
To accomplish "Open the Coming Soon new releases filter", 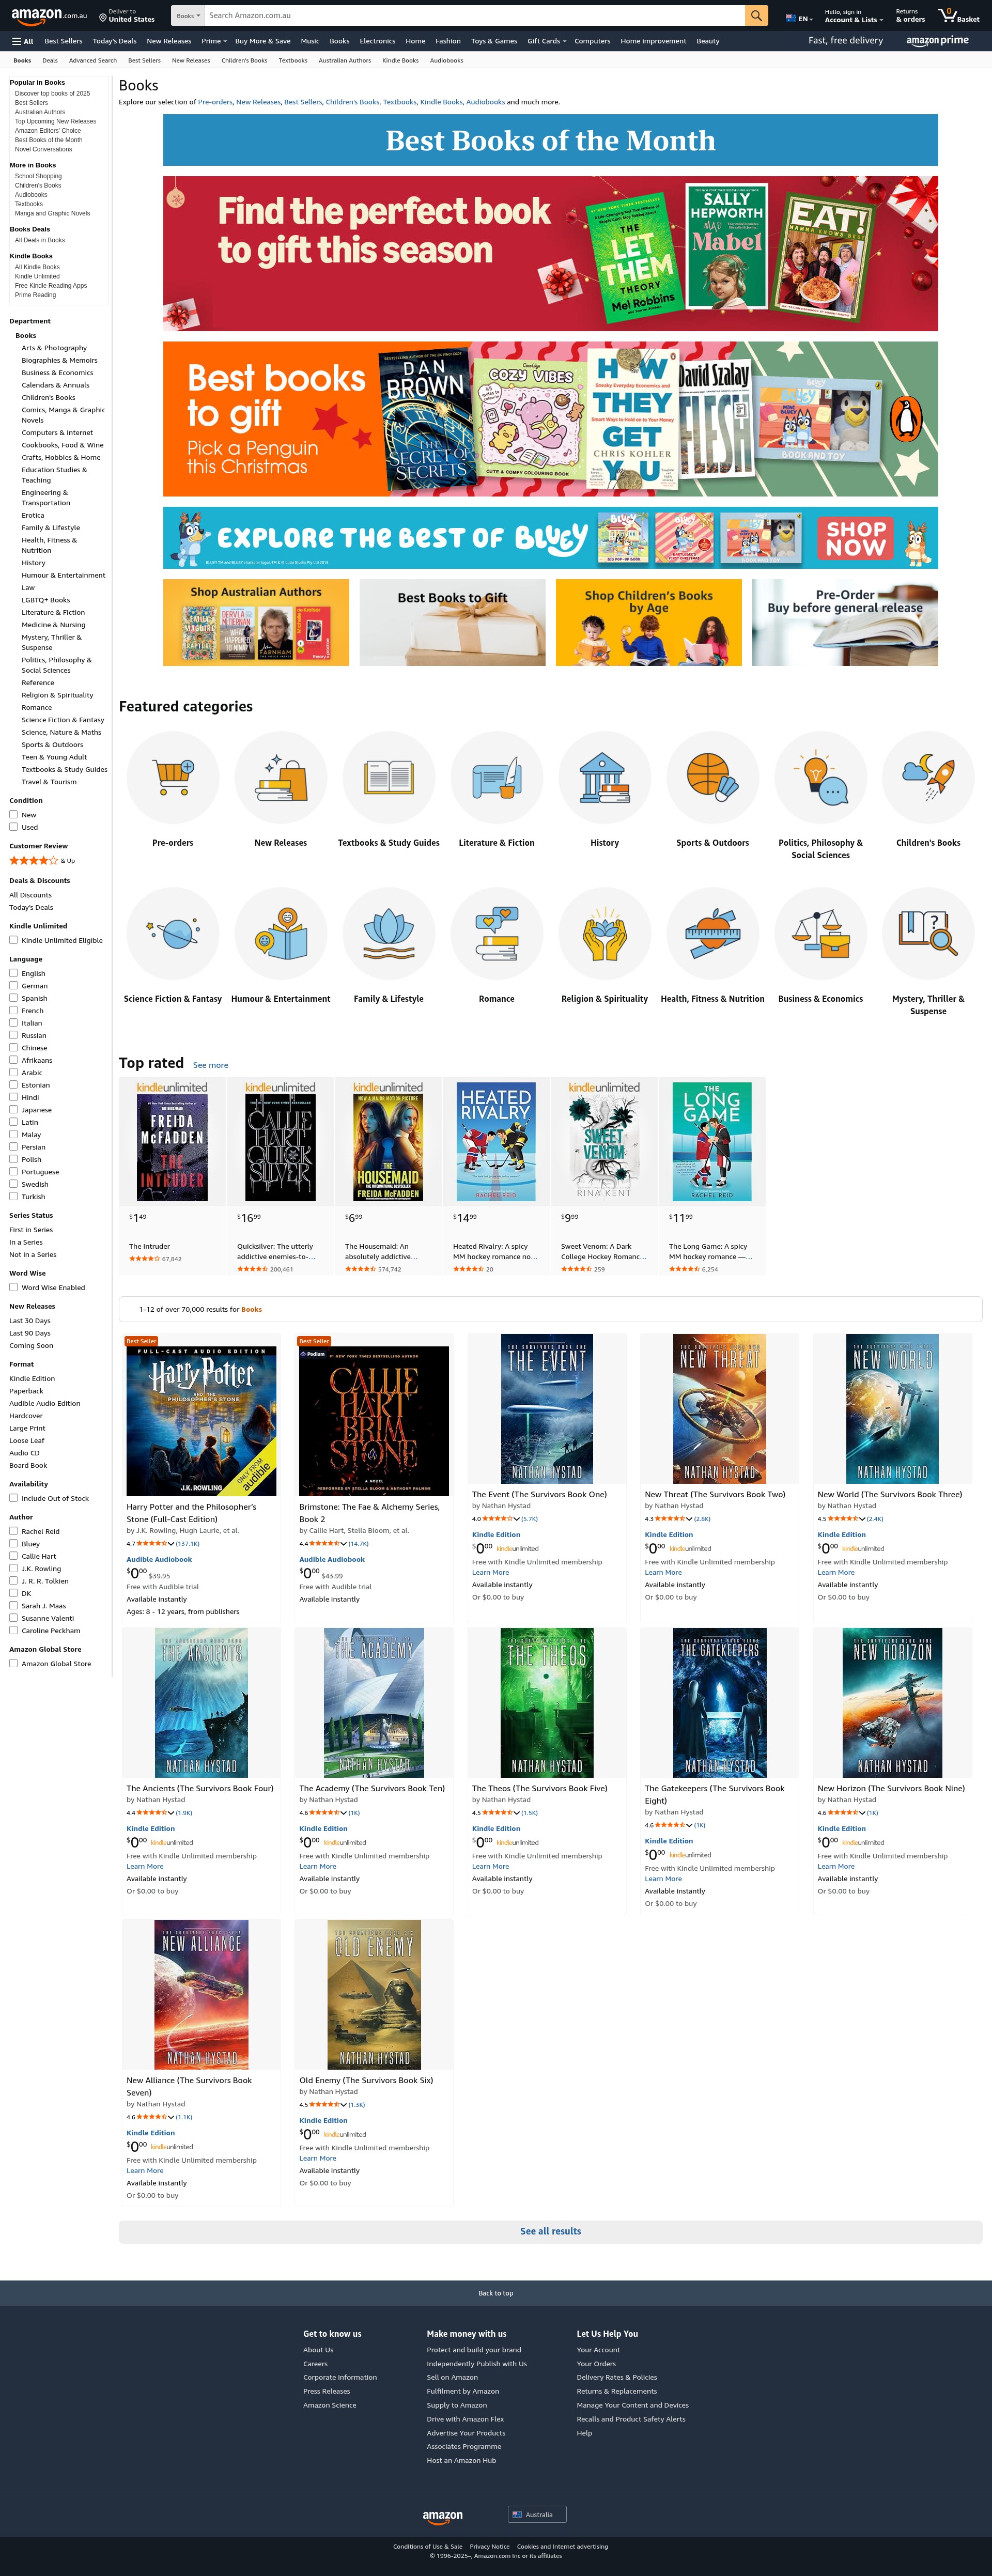I will pos(31,1345).
